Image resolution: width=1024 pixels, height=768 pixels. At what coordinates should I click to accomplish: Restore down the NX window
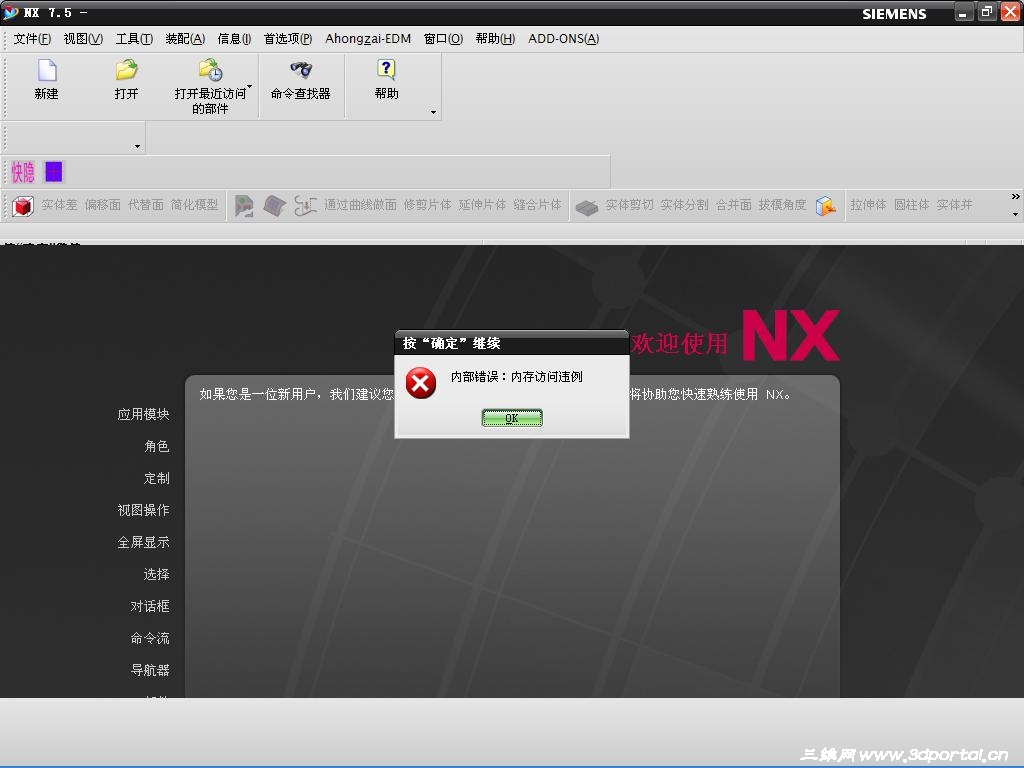pos(987,12)
